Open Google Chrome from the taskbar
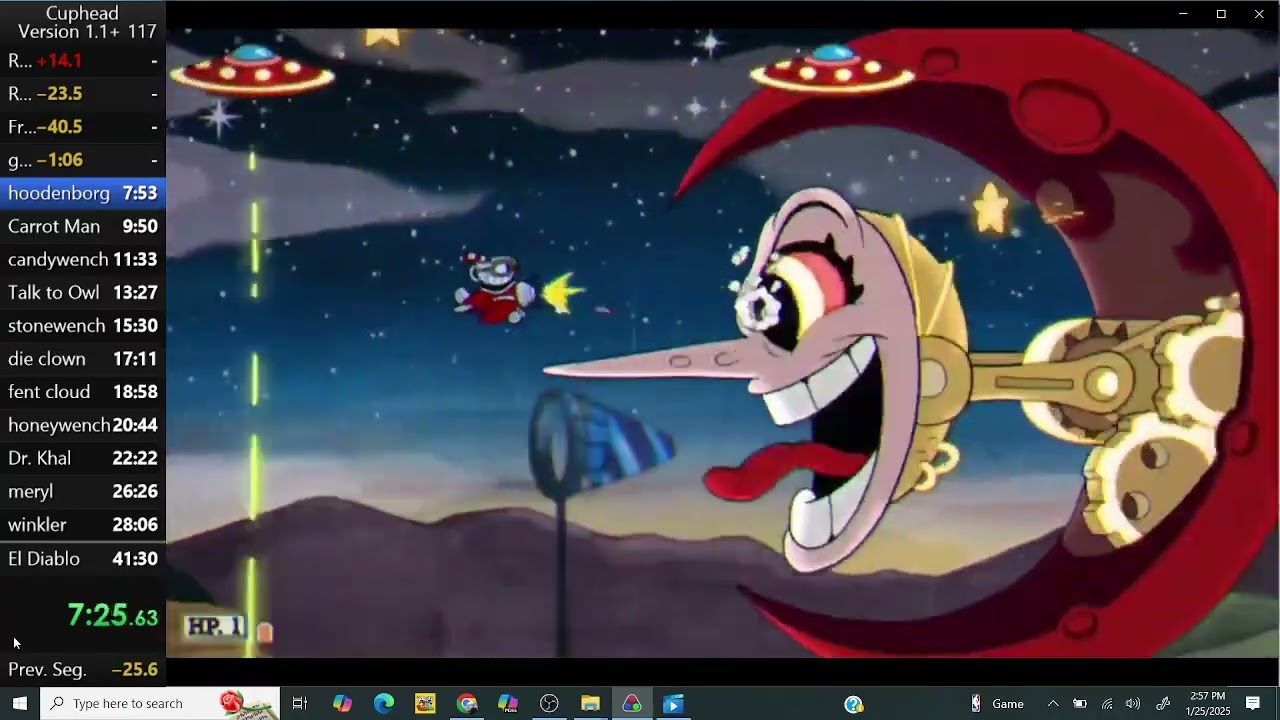The height and width of the screenshot is (720, 1280). pos(467,703)
